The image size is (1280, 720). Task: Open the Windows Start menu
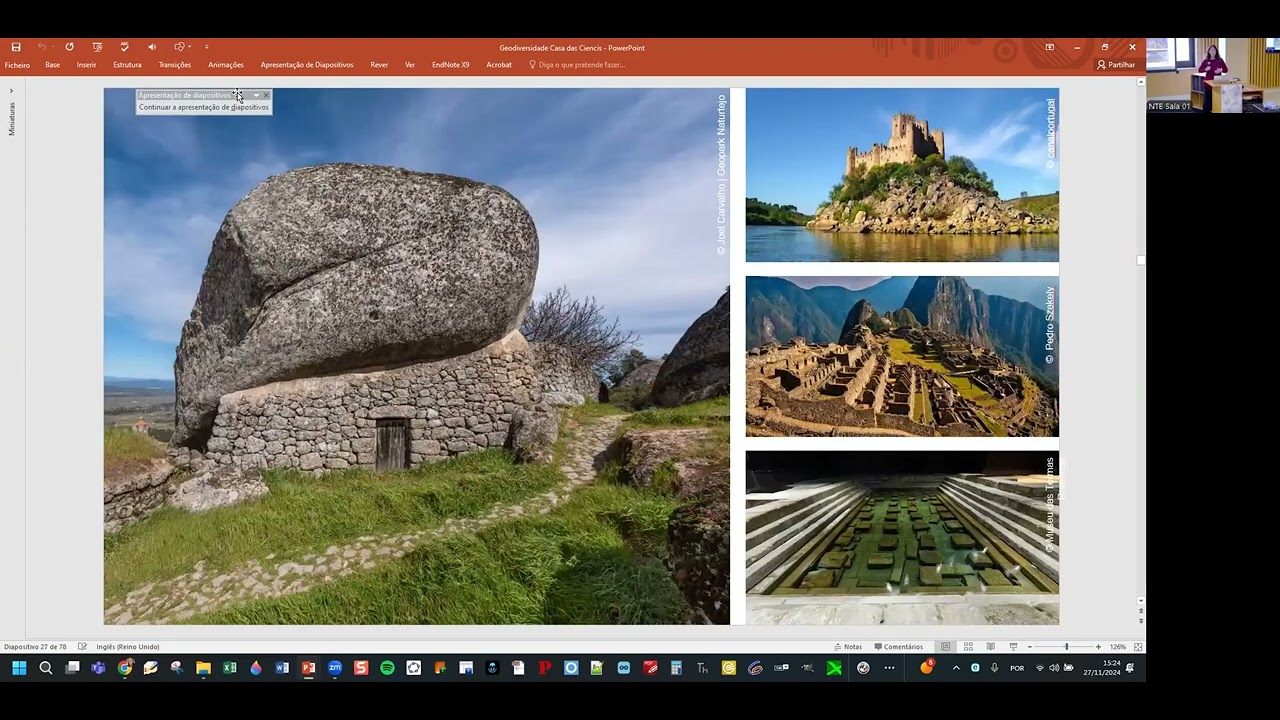click(19, 668)
